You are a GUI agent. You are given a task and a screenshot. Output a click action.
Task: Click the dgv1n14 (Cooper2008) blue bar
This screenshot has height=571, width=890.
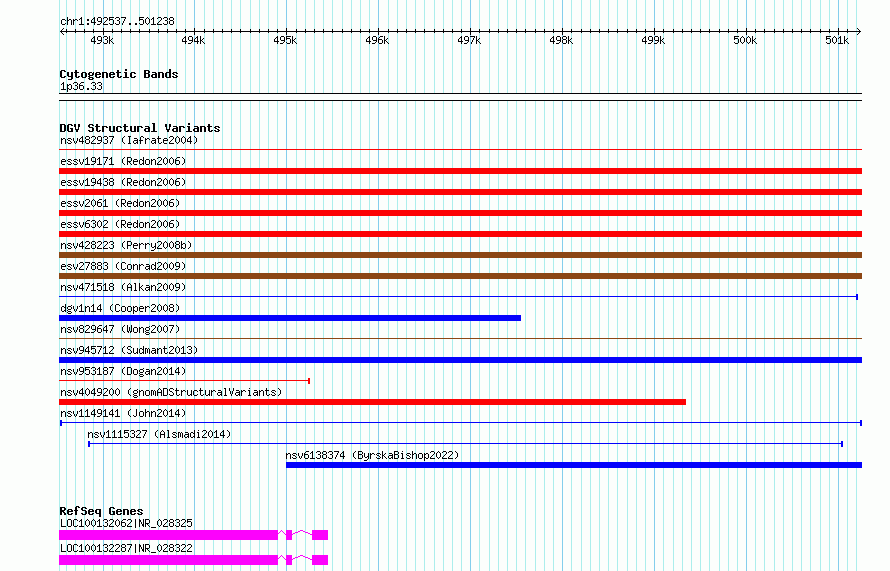[x=290, y=318]
